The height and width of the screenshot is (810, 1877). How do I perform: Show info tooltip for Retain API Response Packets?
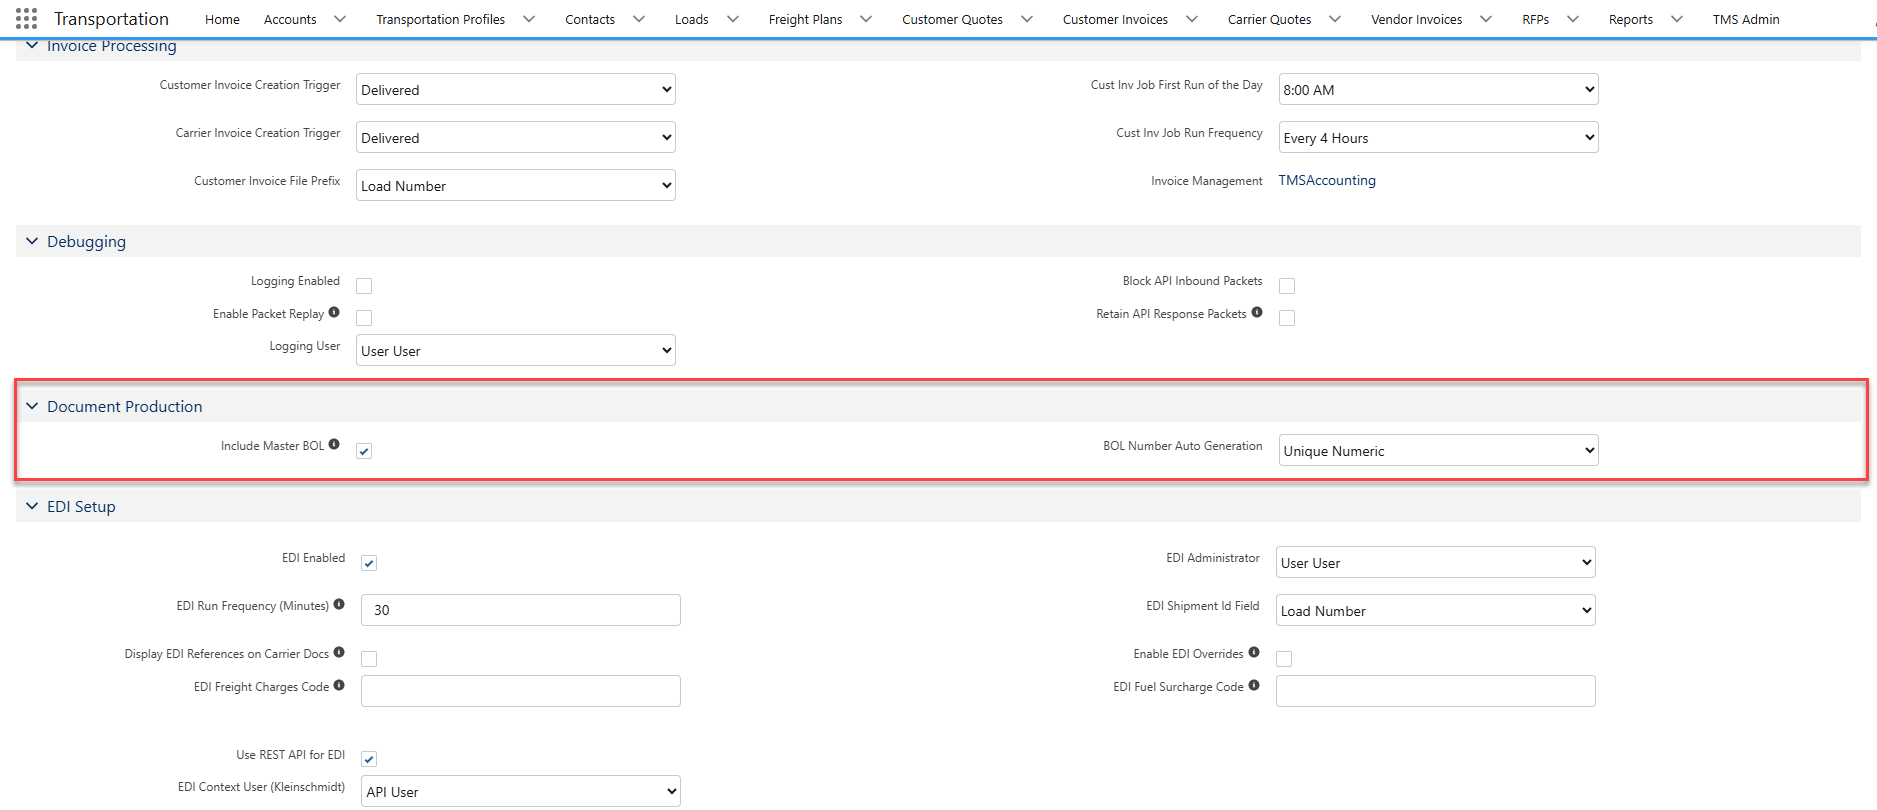click(x=1257, y=313)
